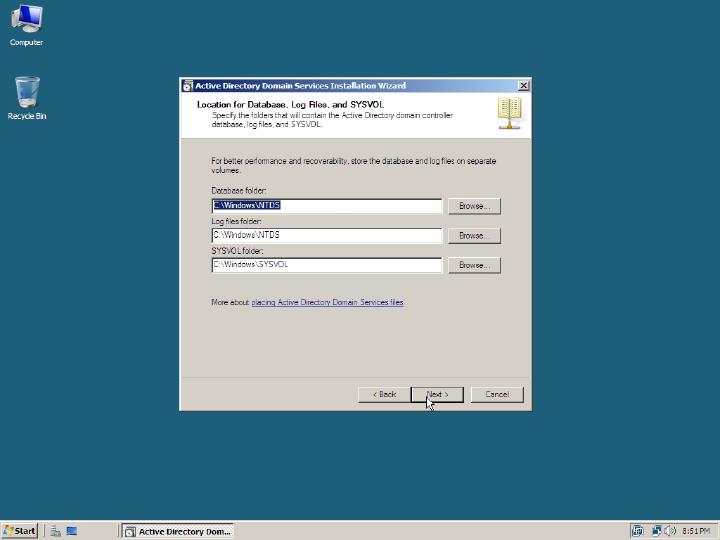
Task: Click the Server Manager quick launch icon
Action: tap(56, 531)
